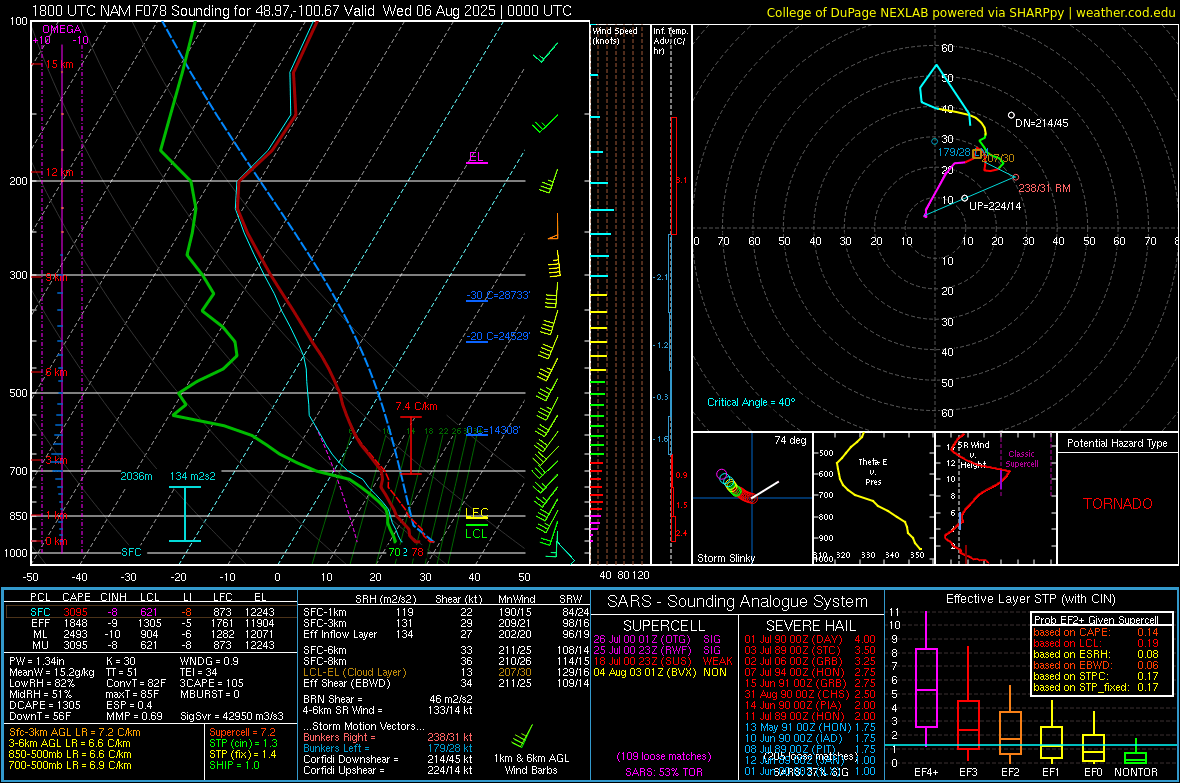
Task: Click the 'Theta-E v. Pres' label
Action: [x=873, y=471]
